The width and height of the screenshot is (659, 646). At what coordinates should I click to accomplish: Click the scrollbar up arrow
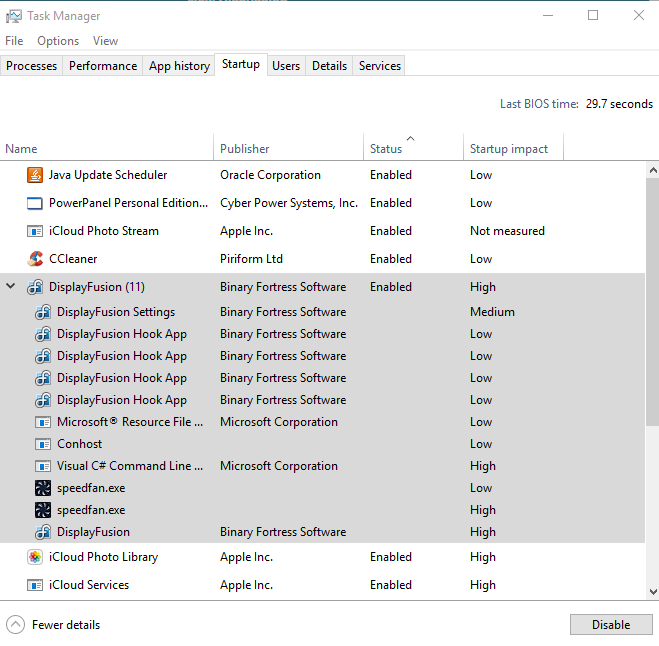click(653, 170)
